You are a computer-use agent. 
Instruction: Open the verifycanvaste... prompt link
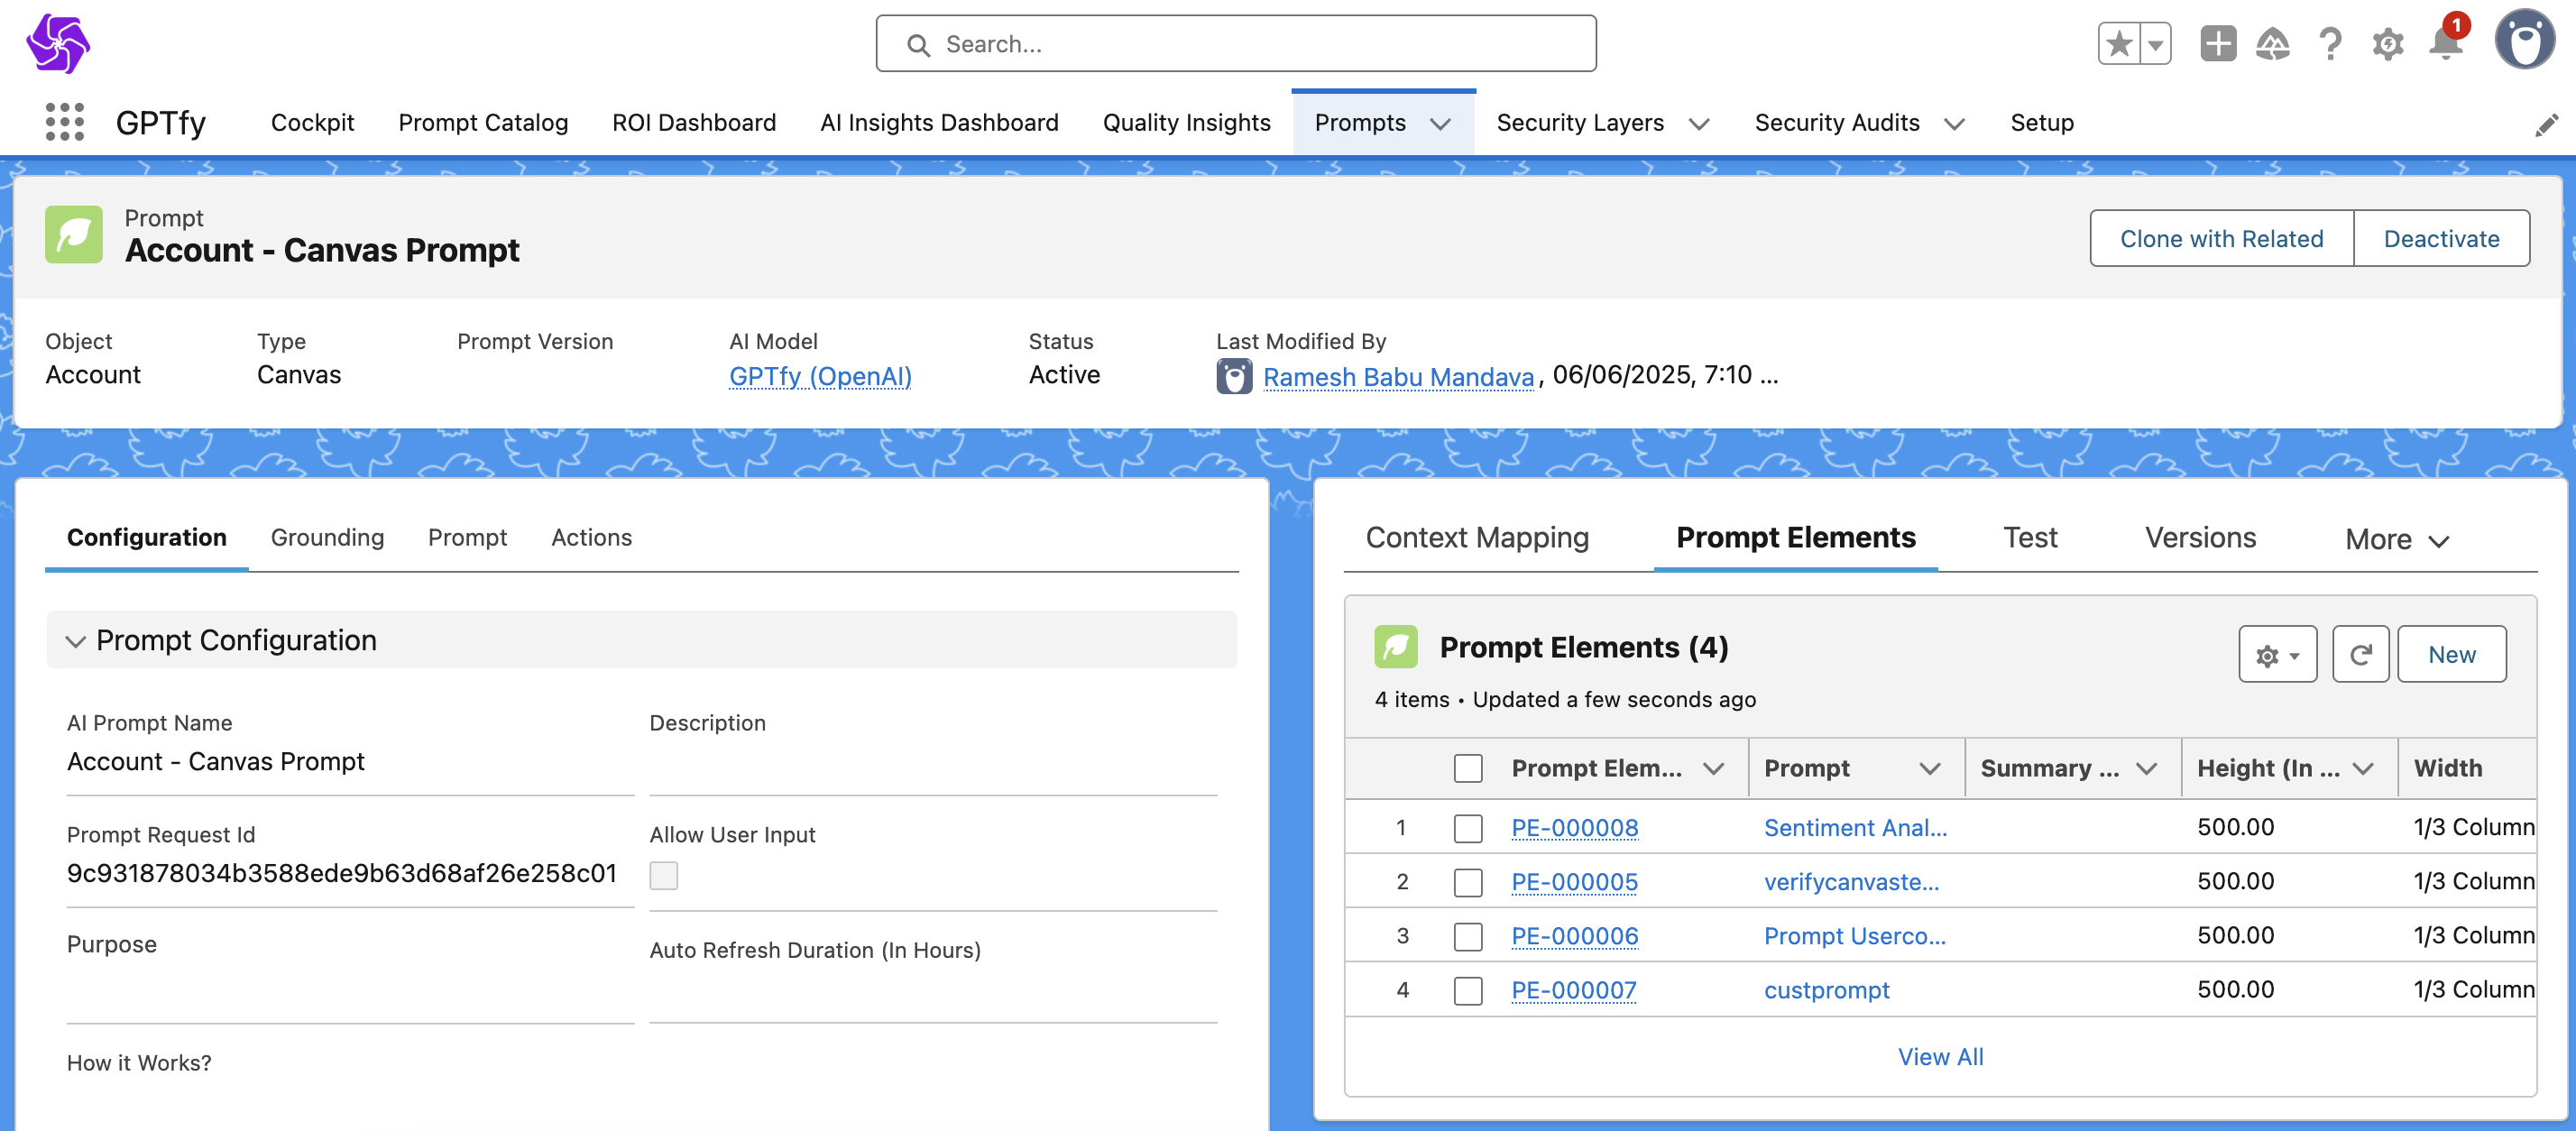[1851, 882]
